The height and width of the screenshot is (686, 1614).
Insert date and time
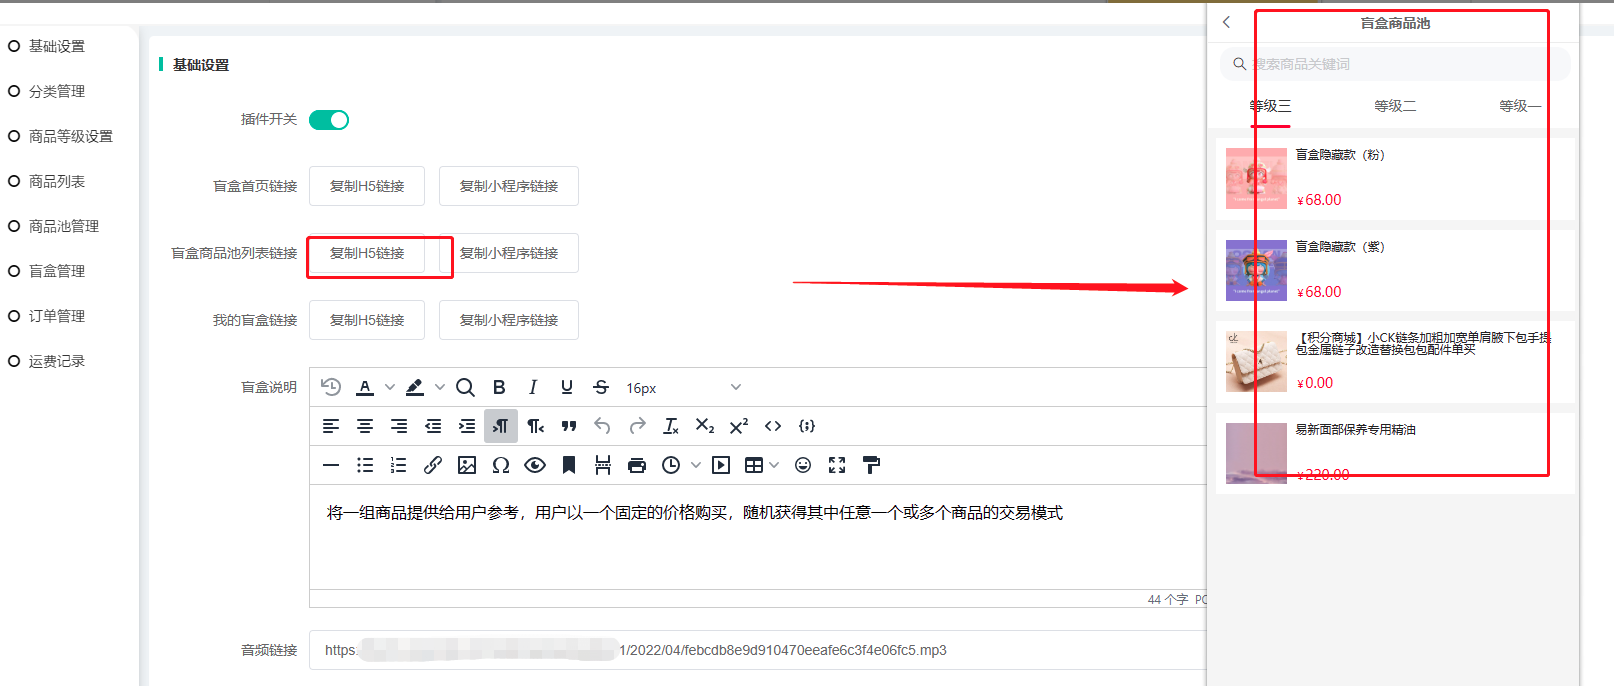tap(671, 465)
